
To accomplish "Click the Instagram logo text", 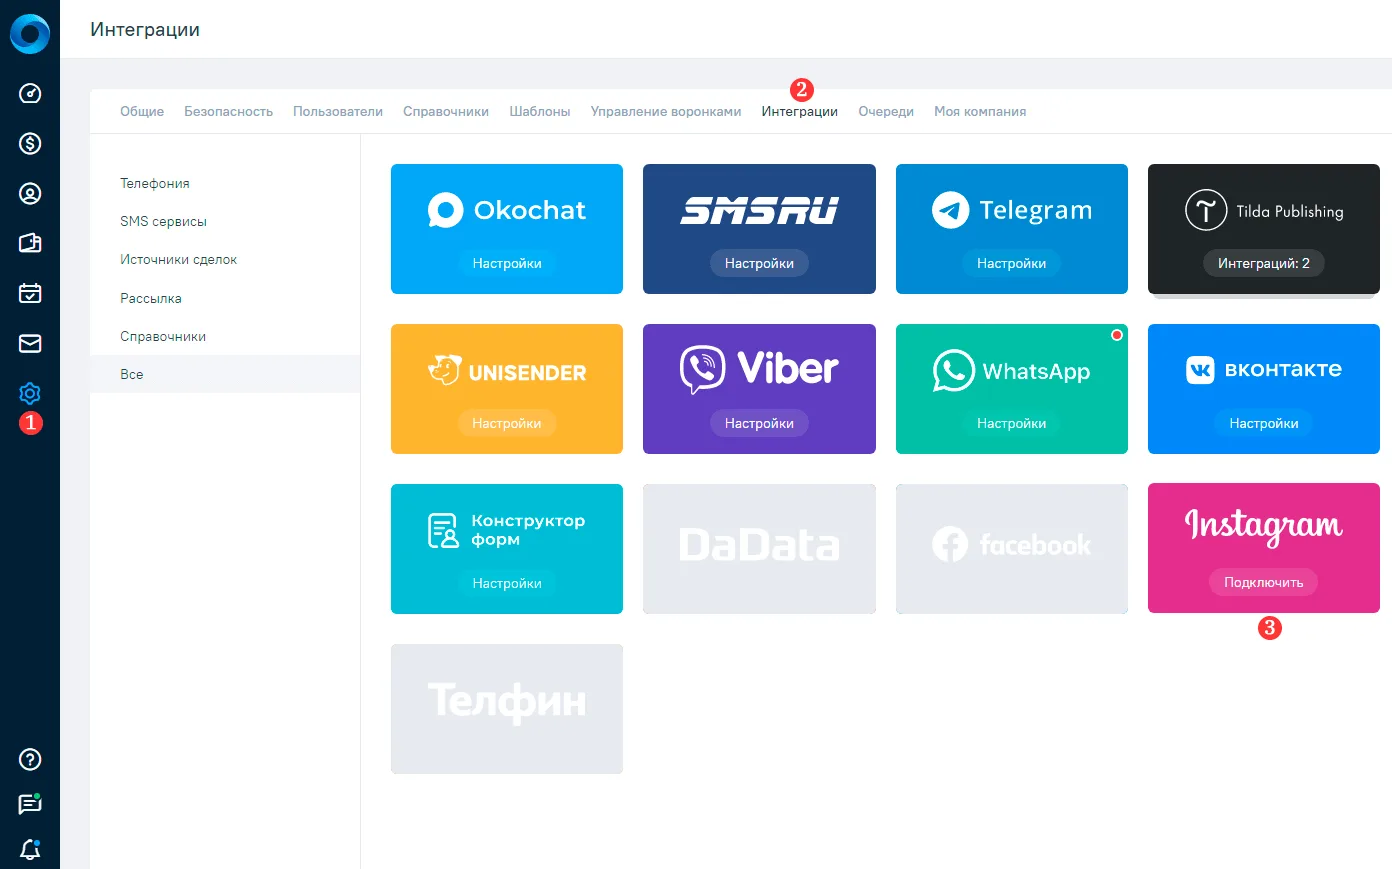I will [x=1264, y=527].
